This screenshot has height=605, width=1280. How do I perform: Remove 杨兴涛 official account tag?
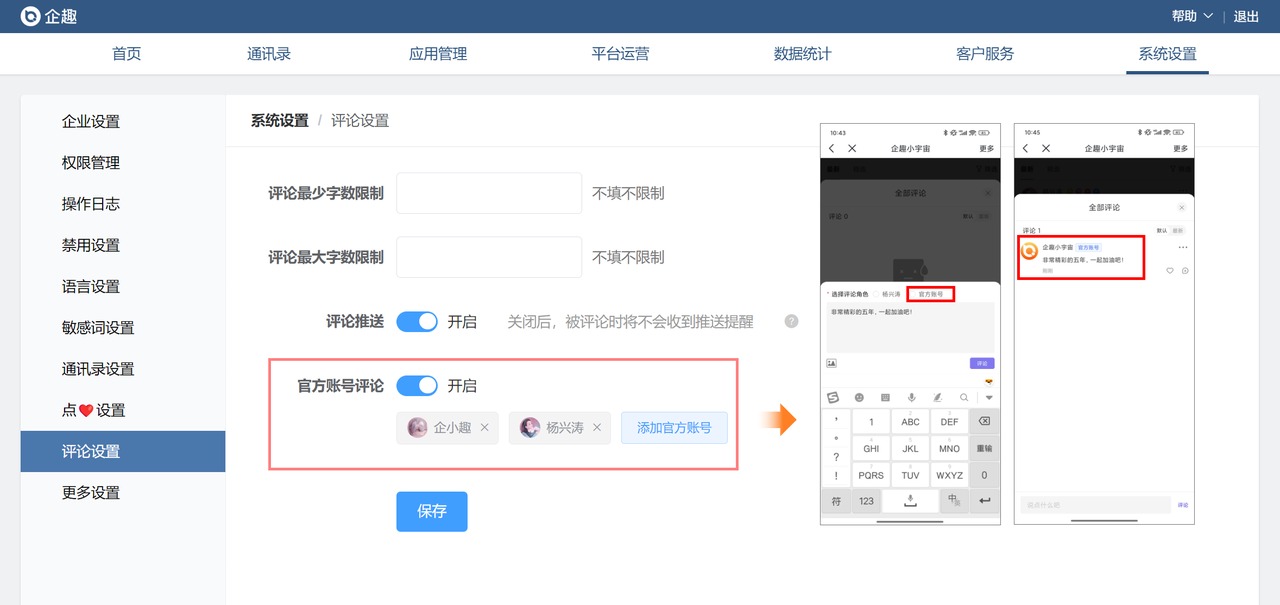pos(597,428)
